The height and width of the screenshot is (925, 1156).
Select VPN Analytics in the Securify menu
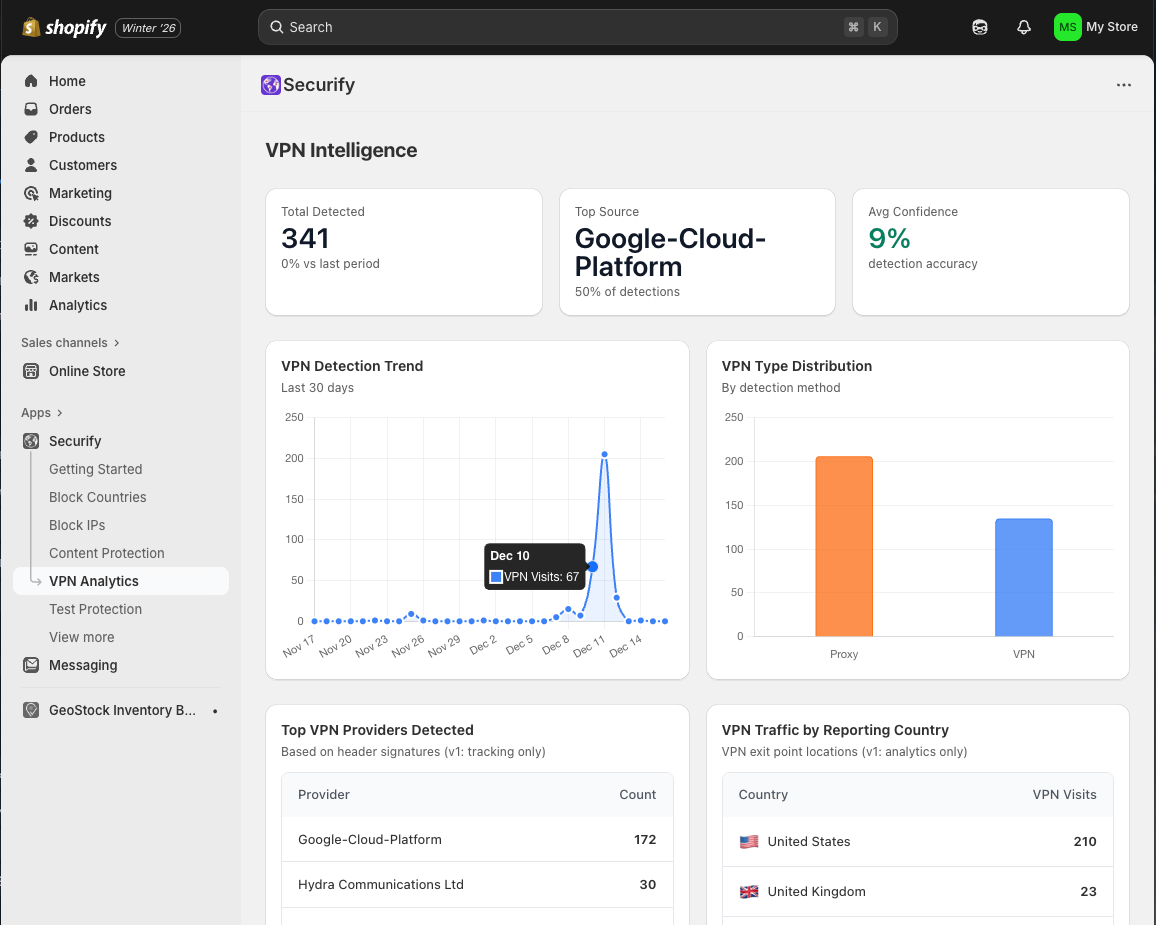[x=94, y=581]
